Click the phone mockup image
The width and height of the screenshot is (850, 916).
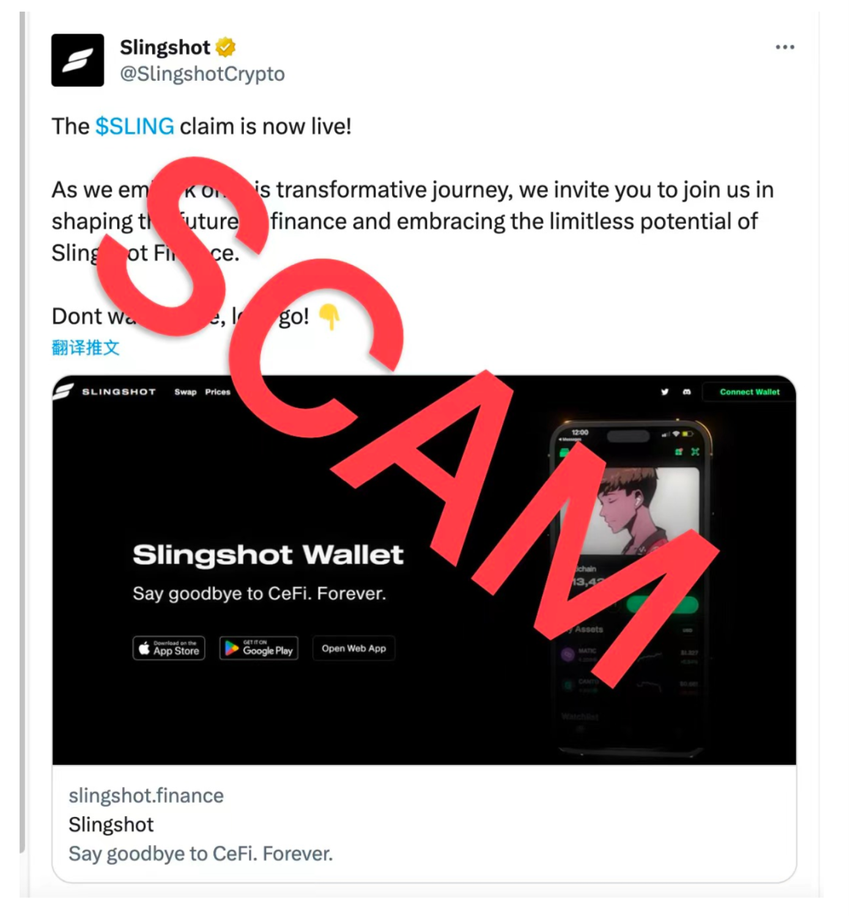click(631, 587)
